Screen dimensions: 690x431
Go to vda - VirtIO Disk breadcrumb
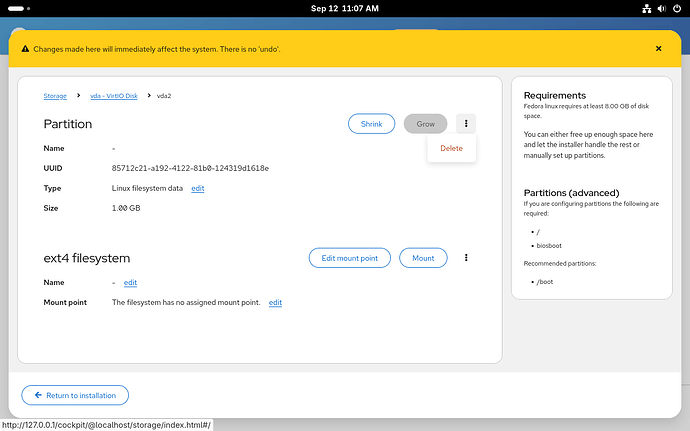point(114,96)
